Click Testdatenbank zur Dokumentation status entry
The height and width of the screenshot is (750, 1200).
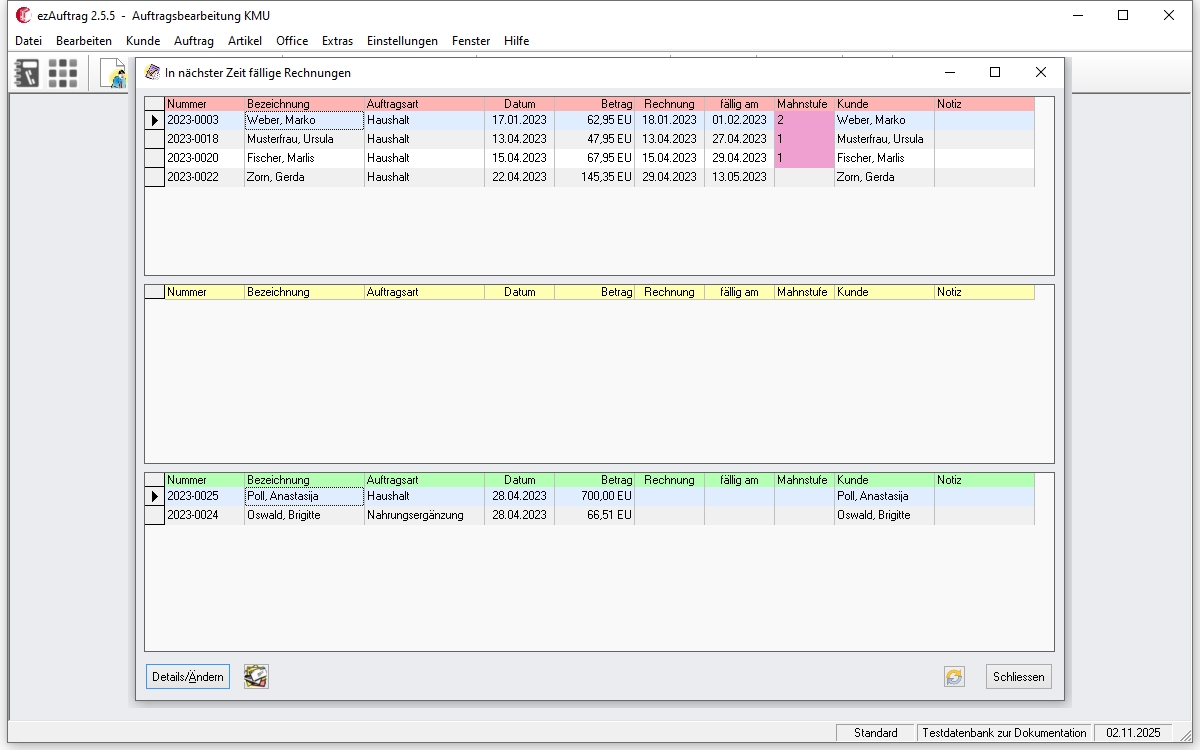pyautogui.click(x=1004, y=733)
